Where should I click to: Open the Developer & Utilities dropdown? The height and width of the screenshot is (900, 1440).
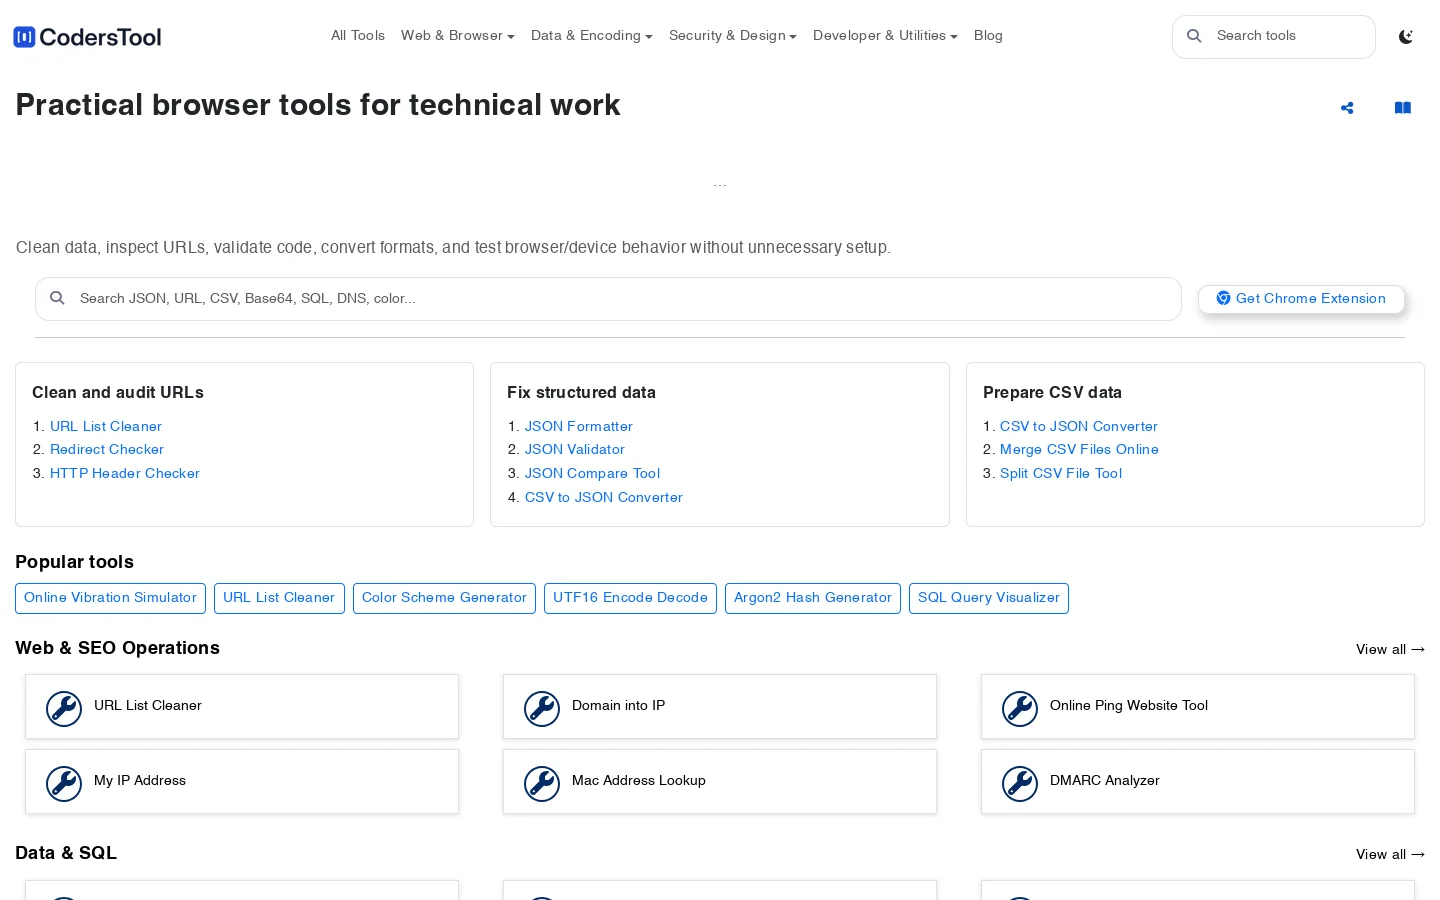click(885, 36)
